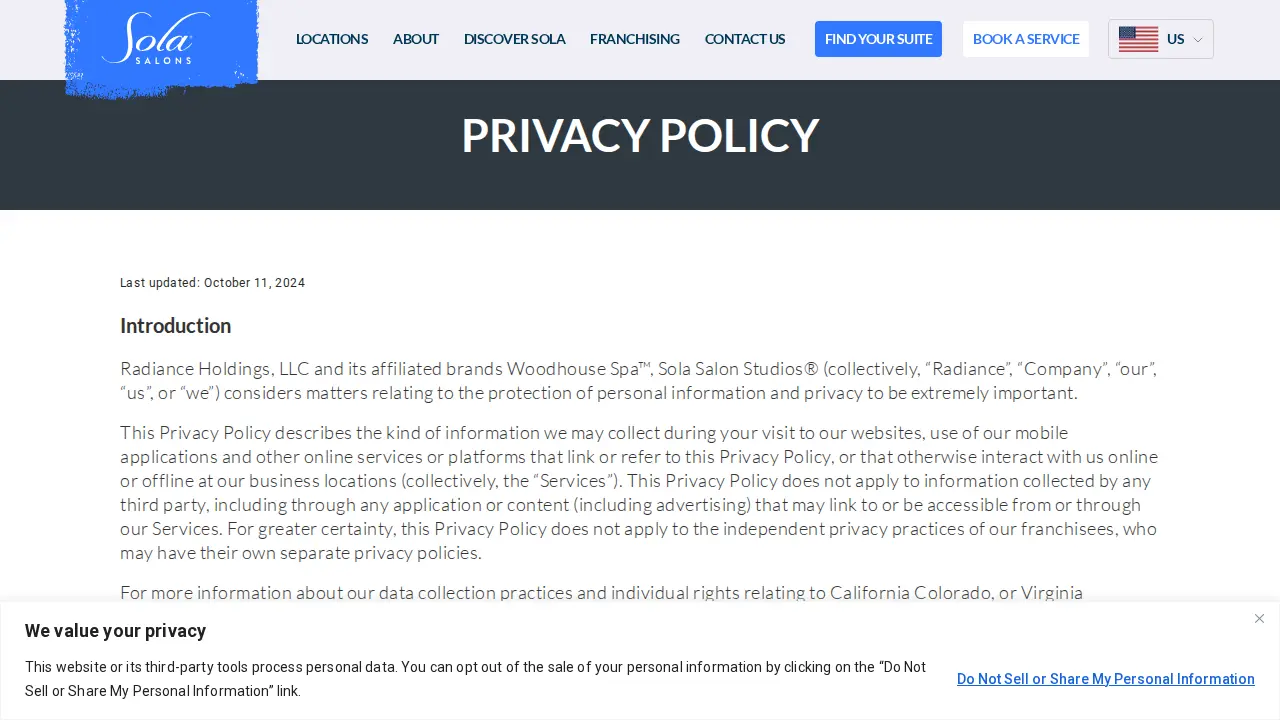Click the We value your privacy title
1280x720 pixels.
point(115,631)
